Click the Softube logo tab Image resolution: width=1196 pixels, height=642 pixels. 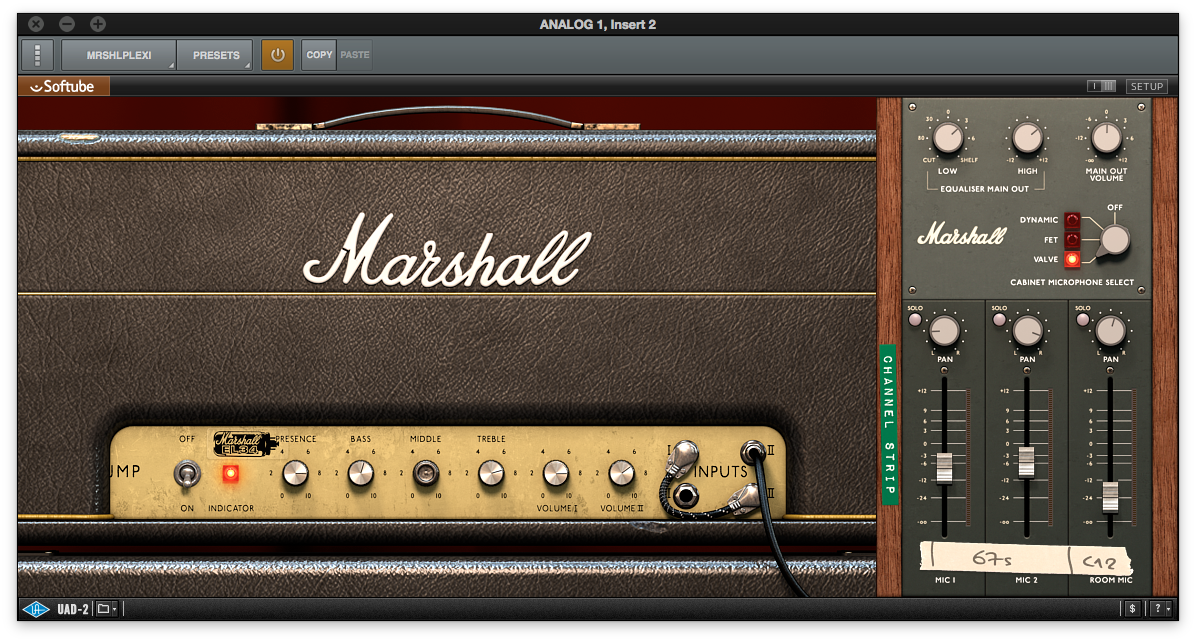(x=63, y=86)
